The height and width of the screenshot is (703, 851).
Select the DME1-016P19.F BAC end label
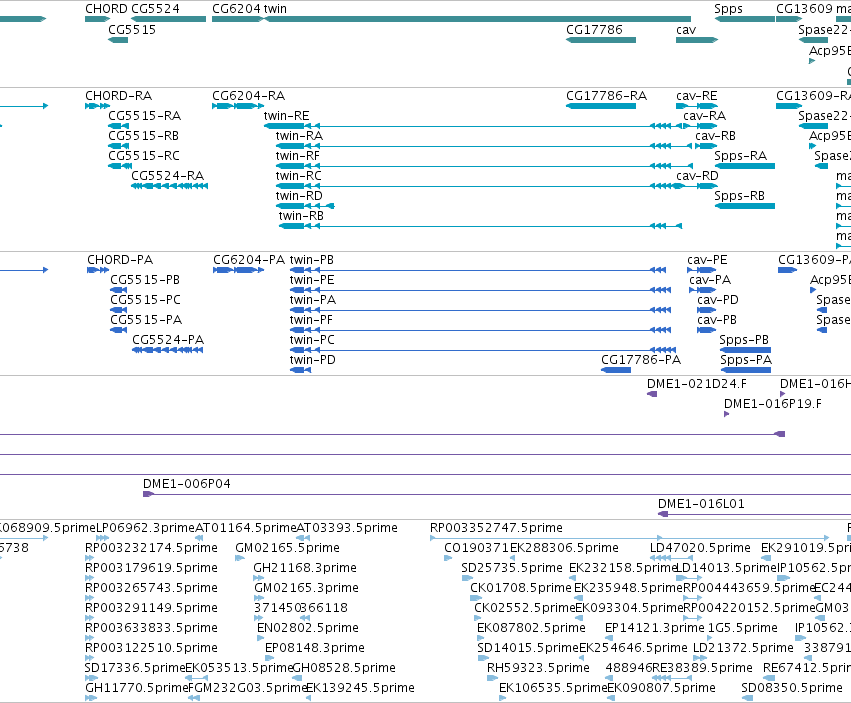773,404
